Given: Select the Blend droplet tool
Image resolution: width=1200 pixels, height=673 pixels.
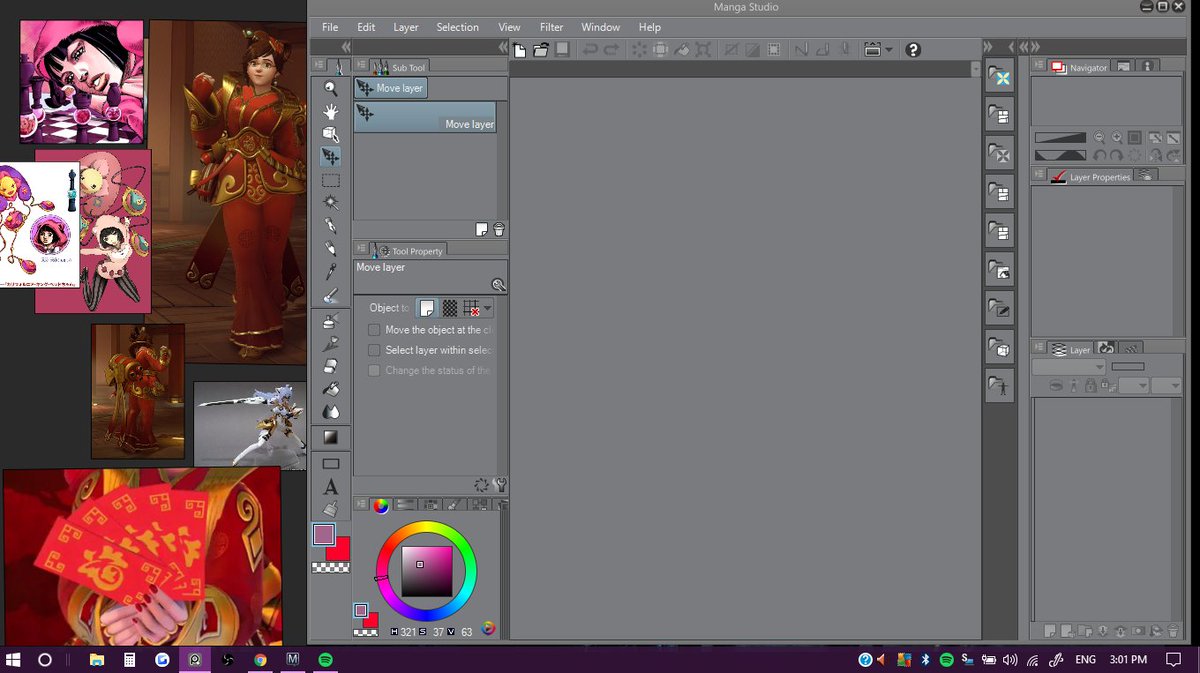Looking at the screenshot, I should 330,412.
